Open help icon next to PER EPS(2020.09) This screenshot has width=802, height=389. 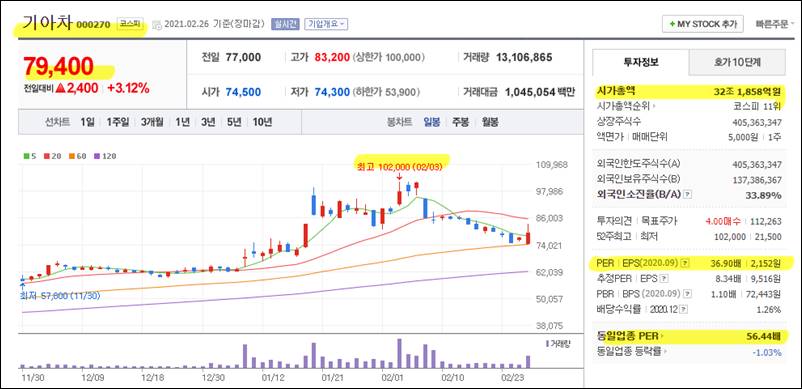coord(685,263)
